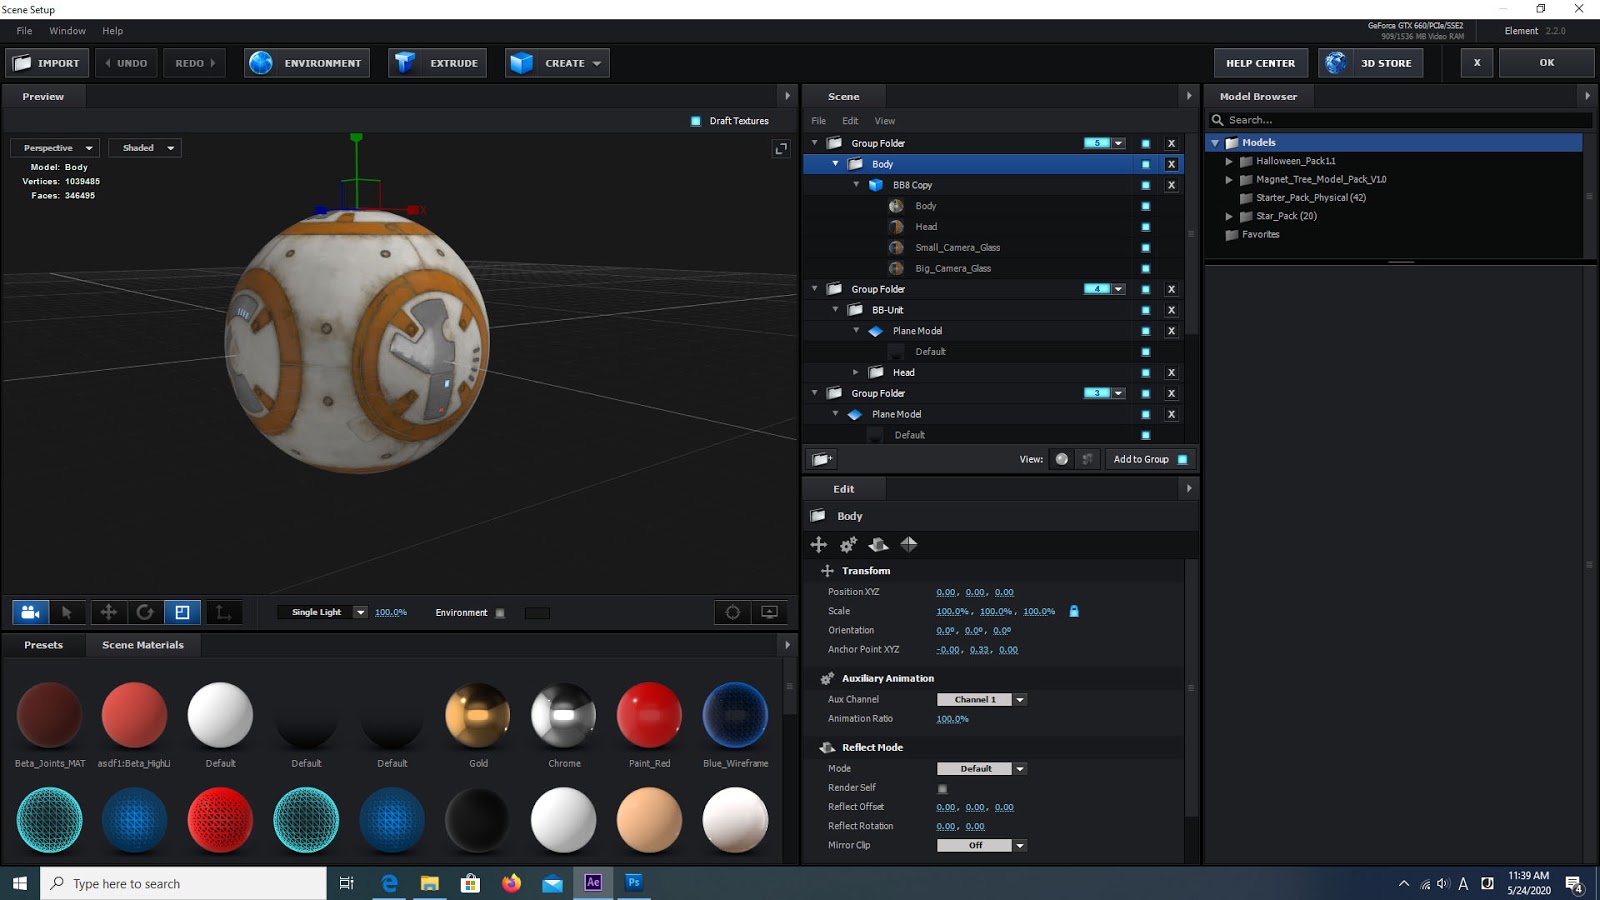The width and height of the screenshot is (1600, 900).
Task: Select the arrow pointer tool below preview
Action: (x=67, y=612)
